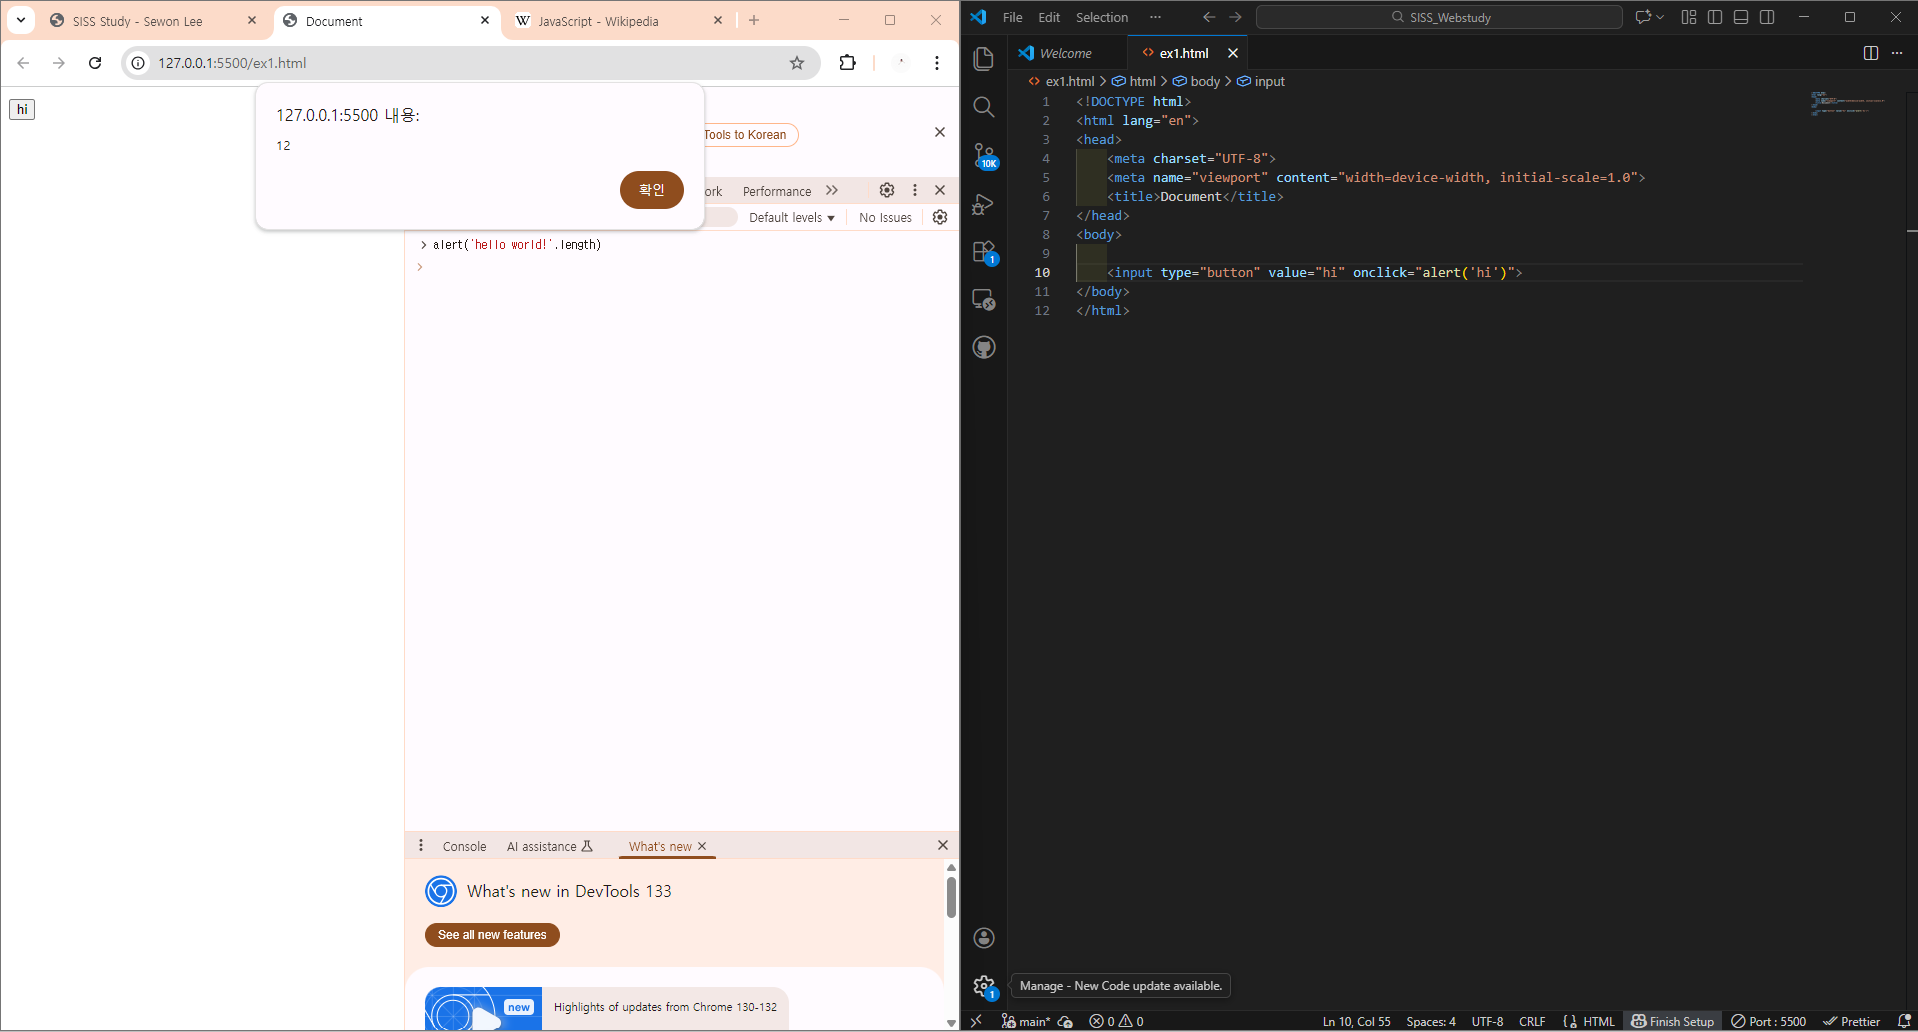The image size is (1918, 1032).
Task: Click See all new features button
Action: 492,935
